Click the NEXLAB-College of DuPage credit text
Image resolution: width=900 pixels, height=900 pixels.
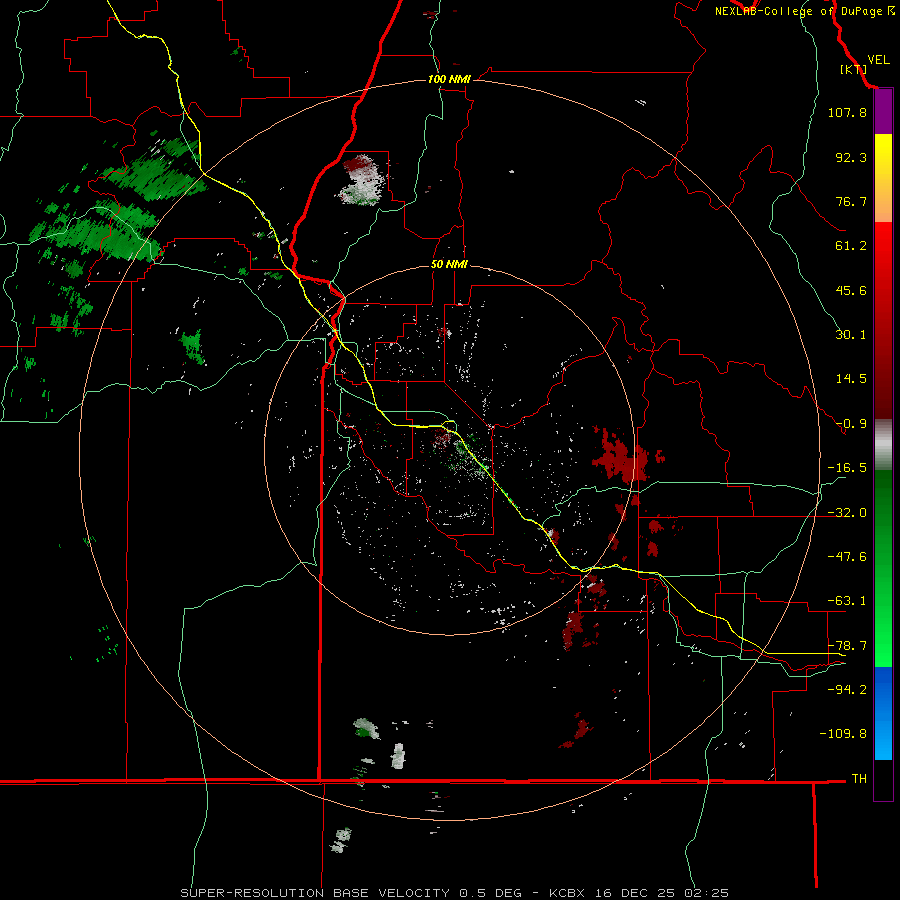[804, 11]
